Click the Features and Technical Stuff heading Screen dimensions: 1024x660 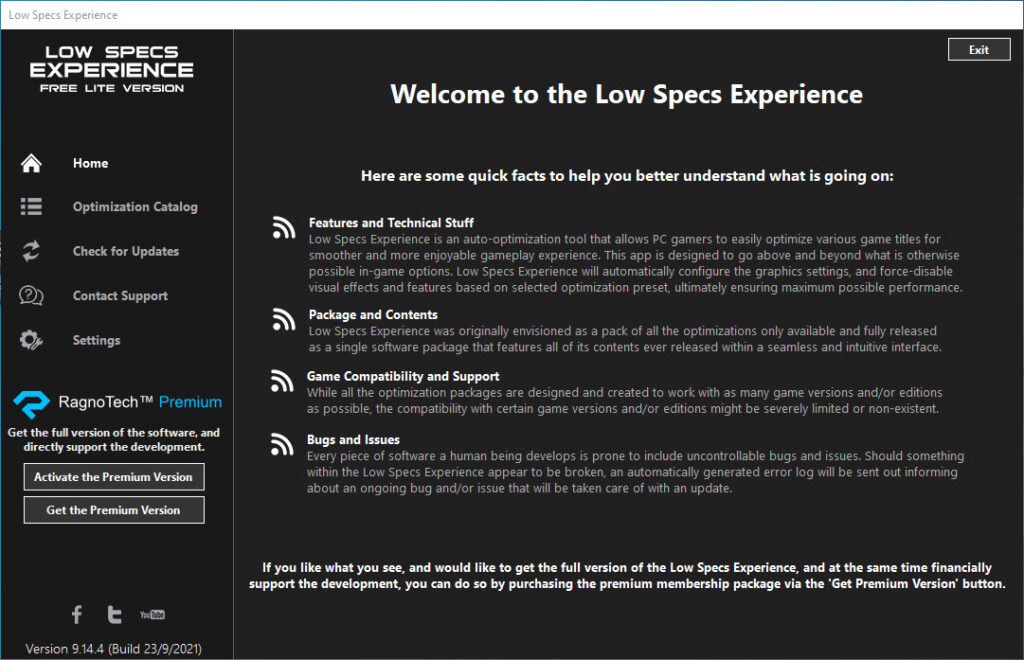pos(391,223)
